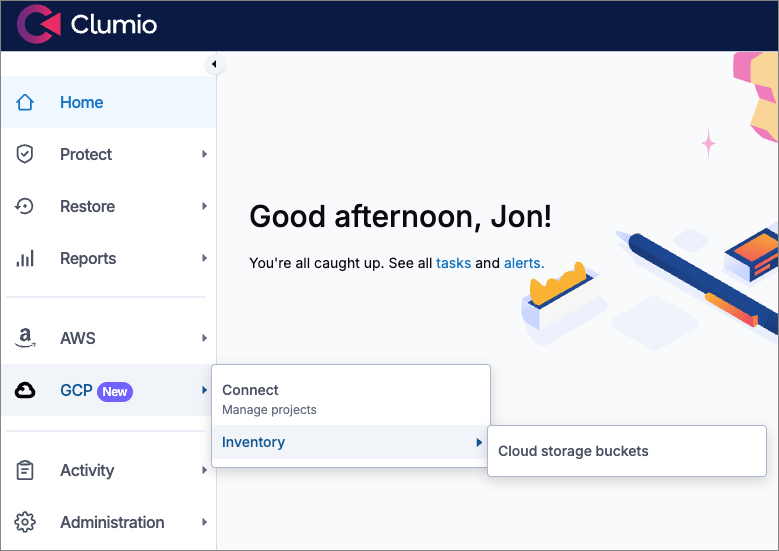Select Inventory in the GCP flyout
This screenshot has width=779, height=551.
[254, 442]
